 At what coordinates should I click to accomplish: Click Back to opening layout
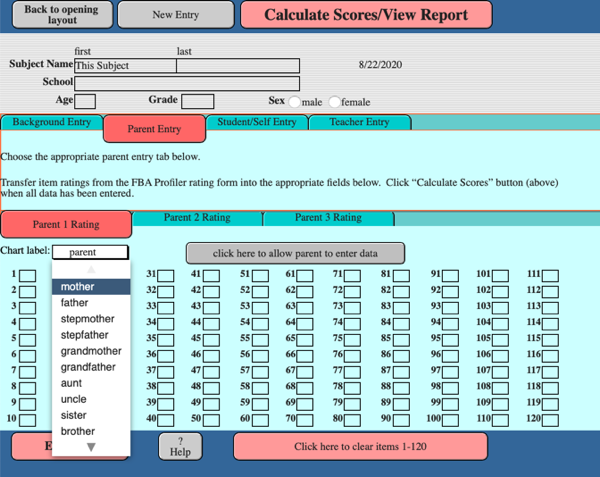55,15
